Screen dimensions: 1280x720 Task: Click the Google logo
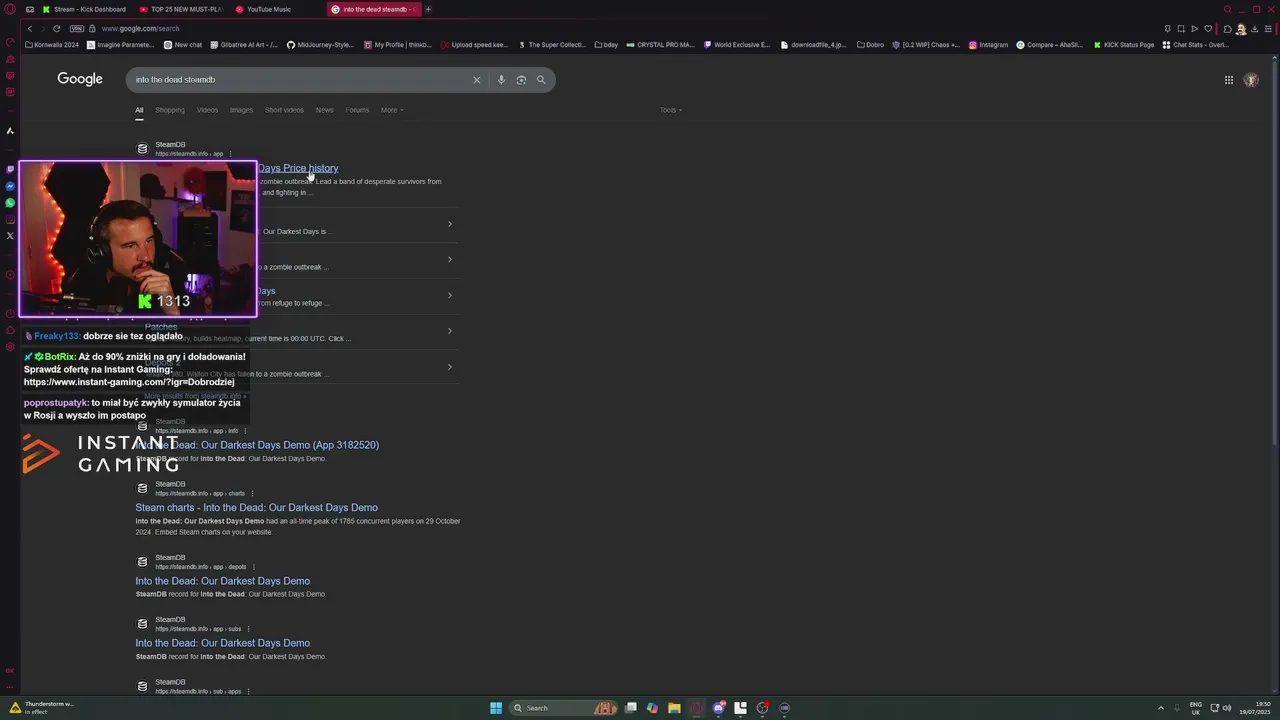[80, 79]
